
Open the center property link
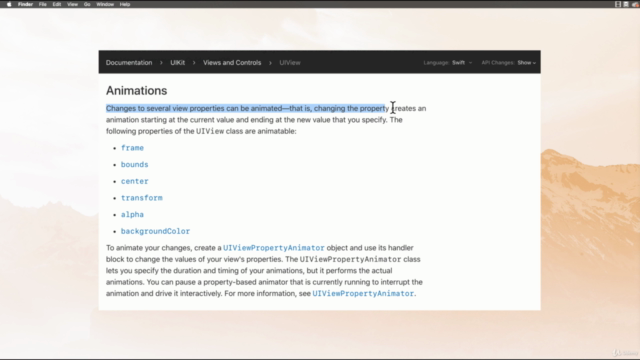point(135,181)
